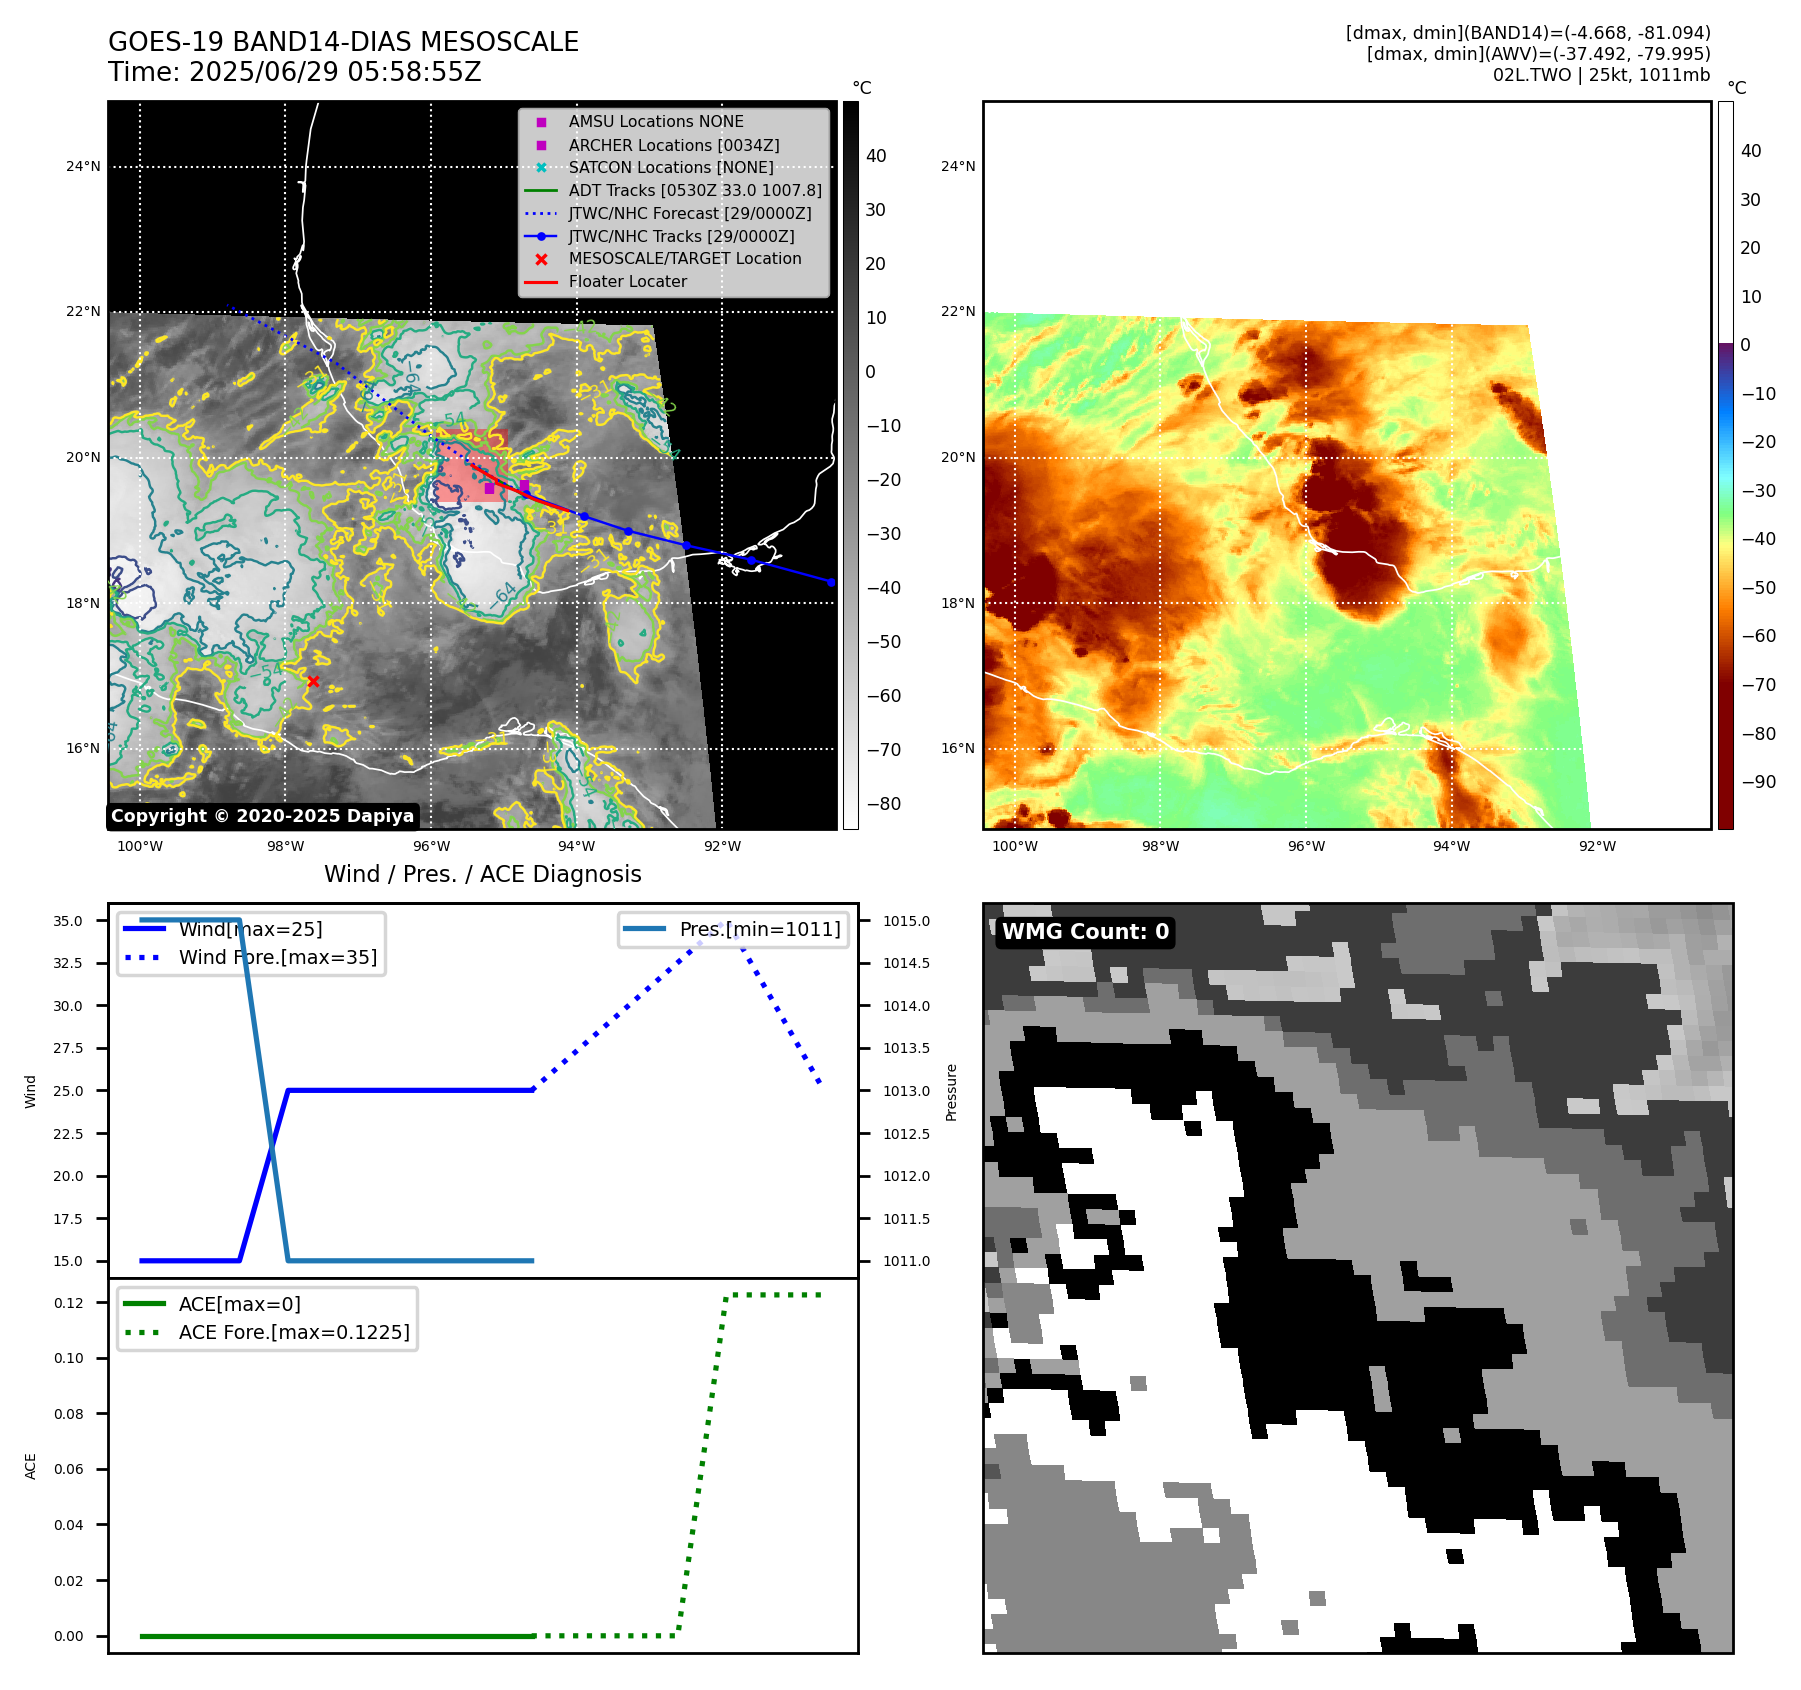Click the -90 tick on the right colorbar
This screenshot has width=1801, height=1690.
(1759, 782)
